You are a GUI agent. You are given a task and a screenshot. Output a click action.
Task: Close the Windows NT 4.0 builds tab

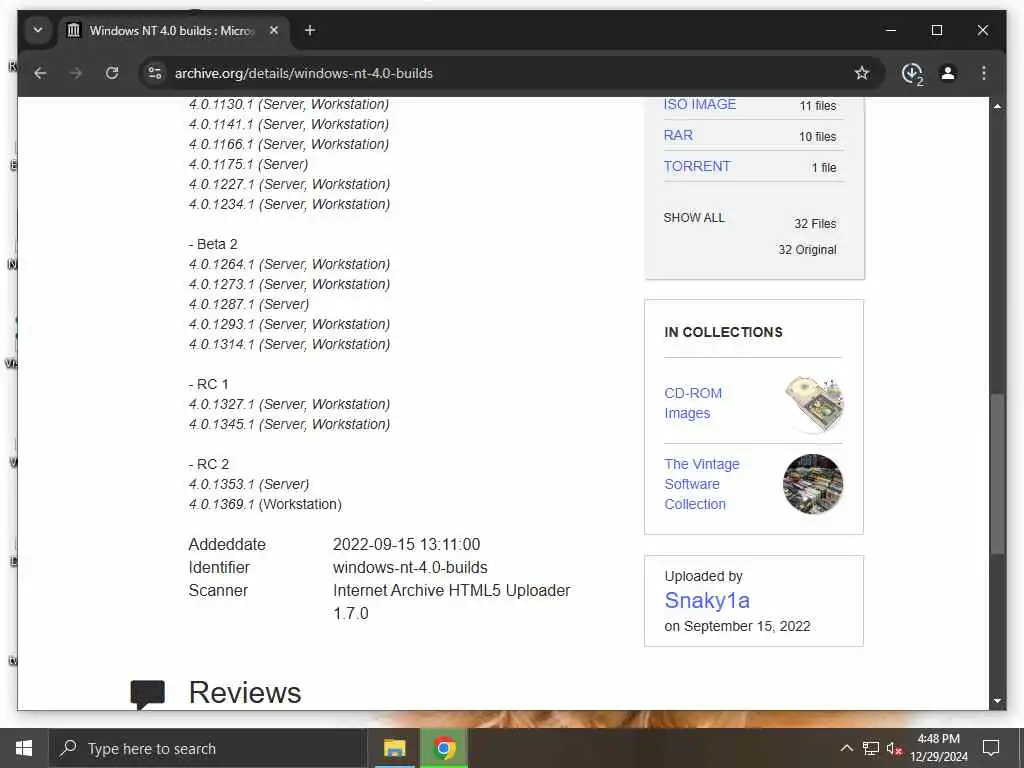pyautogui.click(x=274, y=30)
